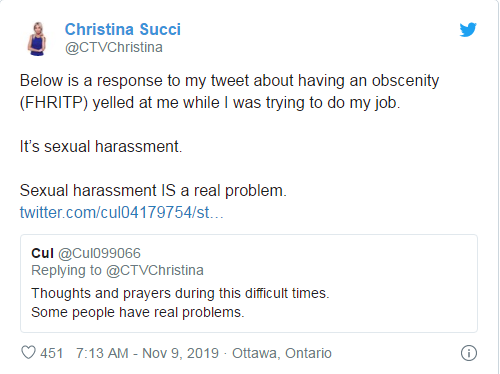Image resolution: width=500 pixels, height=374 pixels.
Task: Click the 'Thoughts and prayers' quoted line
Action: click(180, 294)
